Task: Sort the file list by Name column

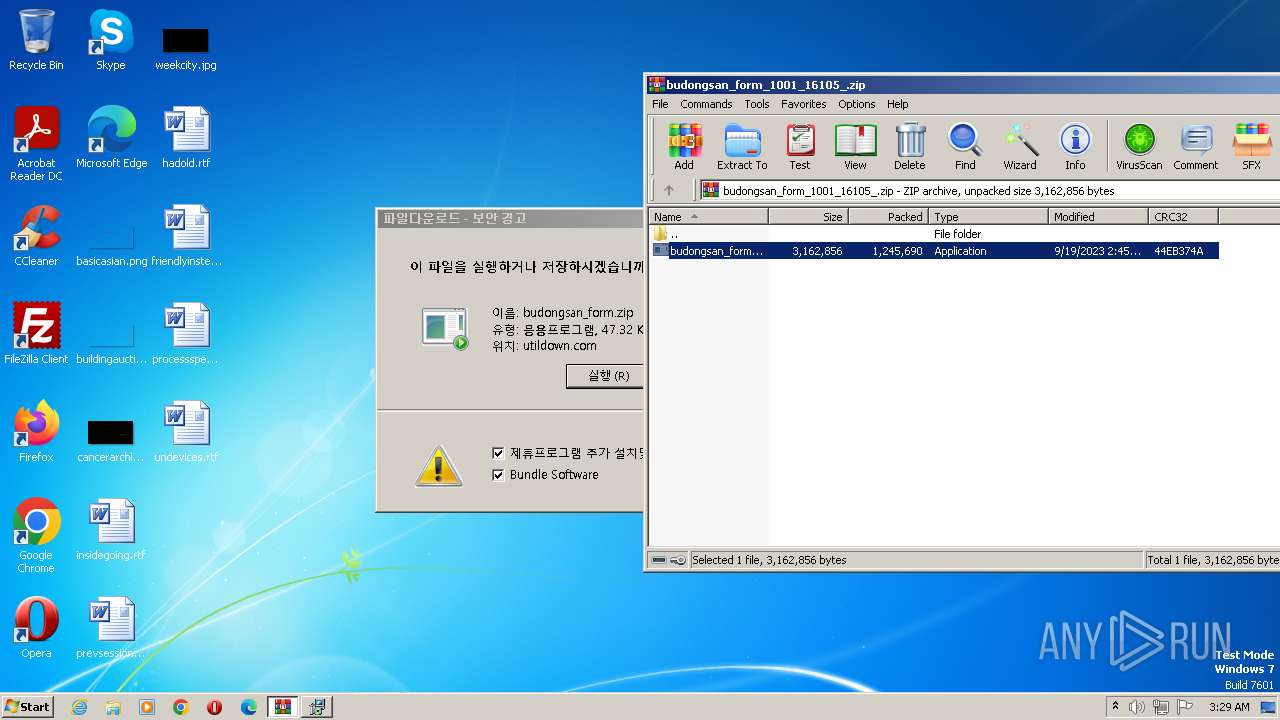Action: click(708, 216)
